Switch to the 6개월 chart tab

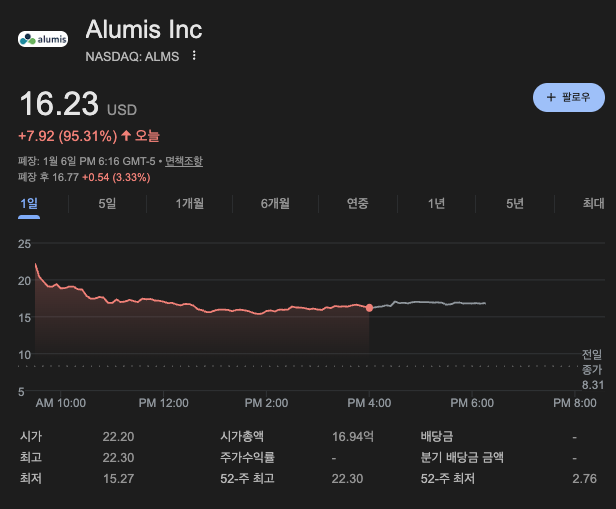(275, 203)
